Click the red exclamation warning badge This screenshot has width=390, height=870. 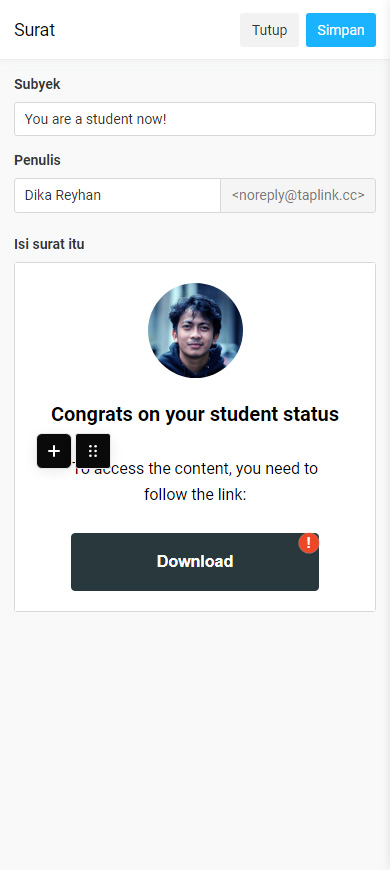click(308, 543)
